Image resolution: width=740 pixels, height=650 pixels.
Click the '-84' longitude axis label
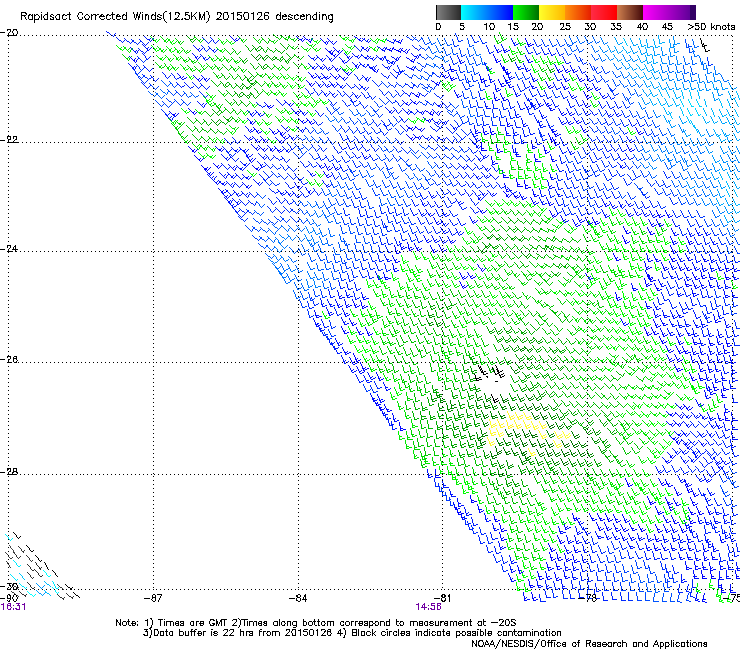coord(298,598)
